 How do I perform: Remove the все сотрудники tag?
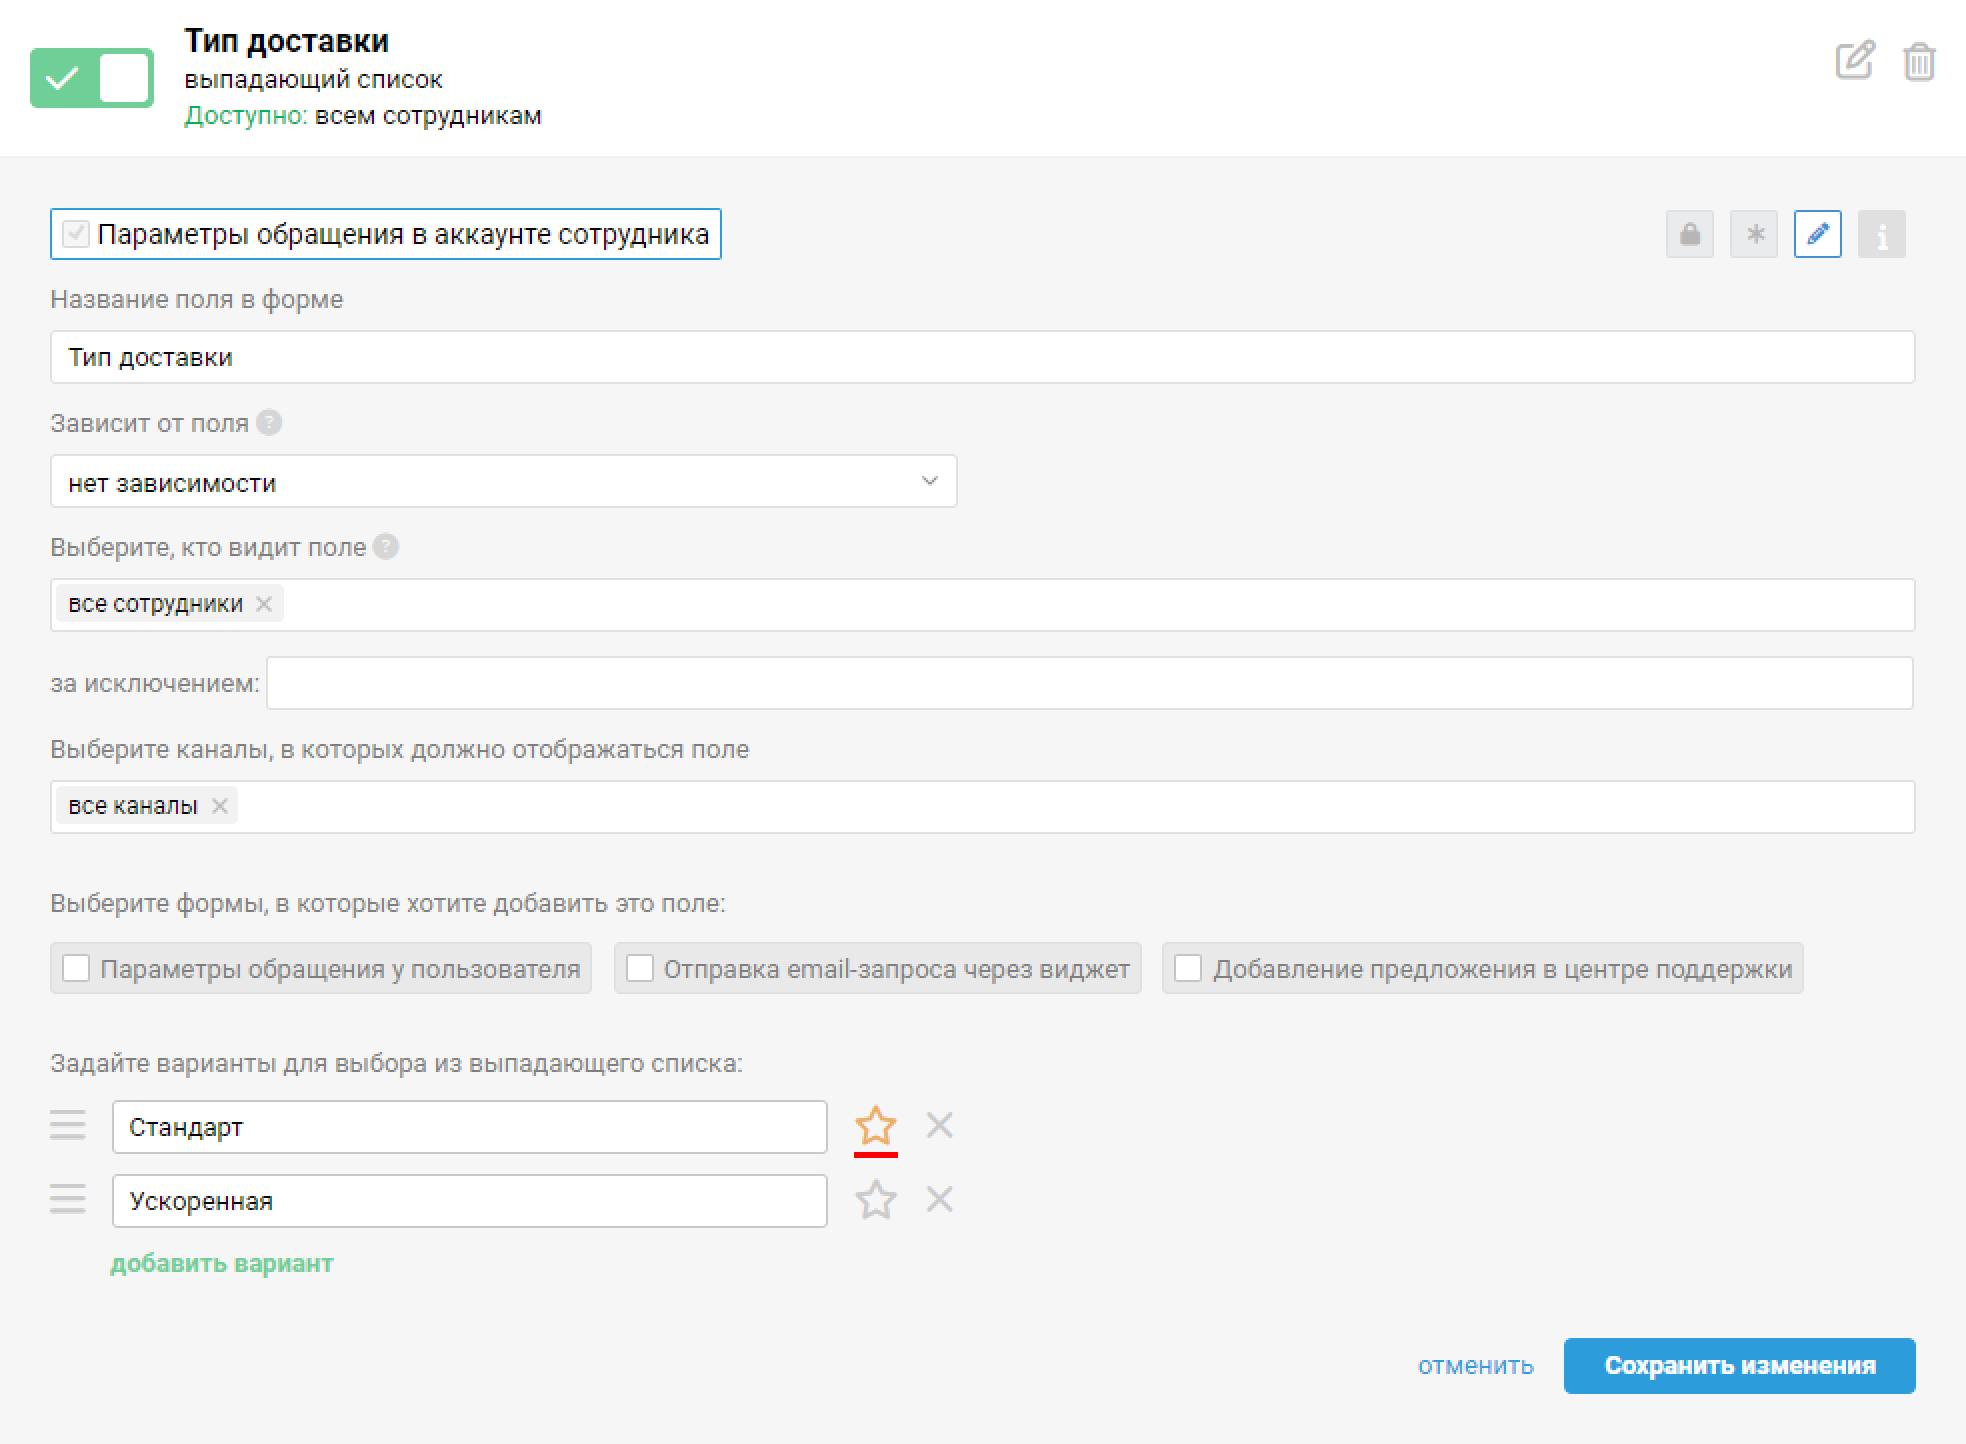point(264,604)
